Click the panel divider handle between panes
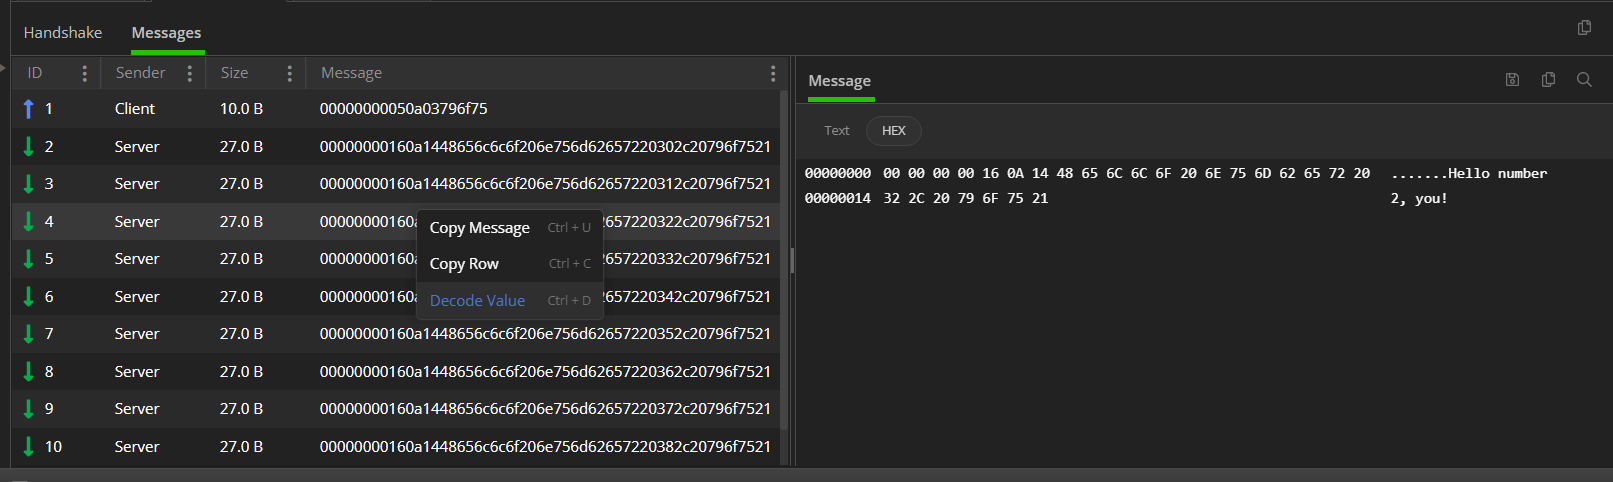 point(792,261)
